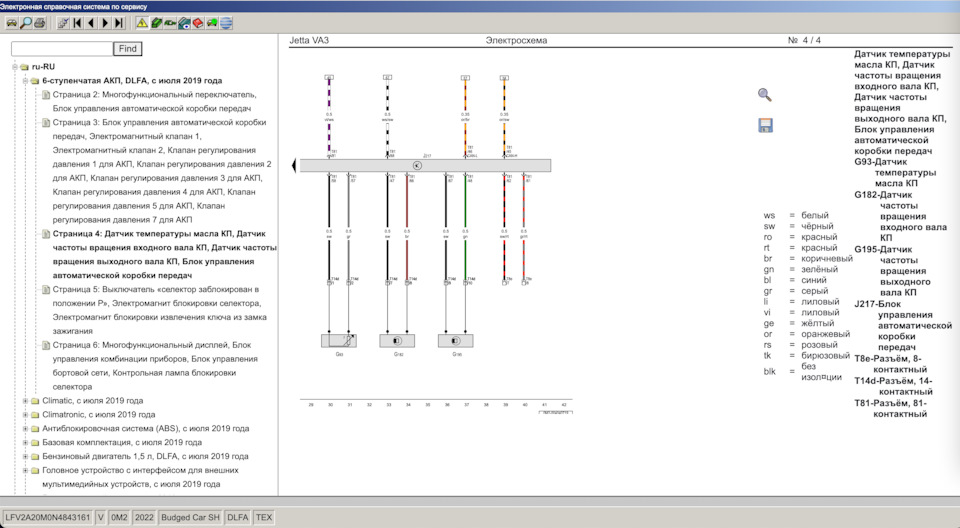Select Антиблокировочная система (ABS) tree item
This screenshot has height=528, width=960.
146,429
